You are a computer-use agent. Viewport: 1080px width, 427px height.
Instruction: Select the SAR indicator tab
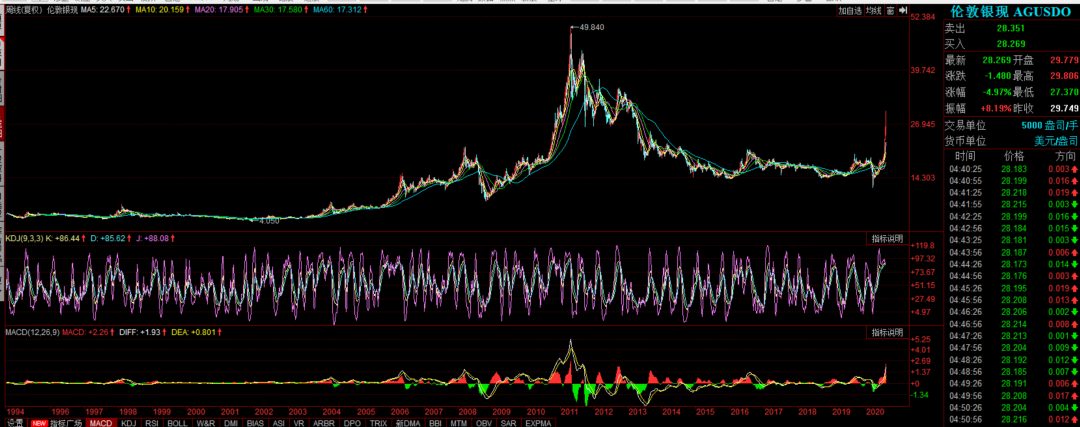click(509, 422)
